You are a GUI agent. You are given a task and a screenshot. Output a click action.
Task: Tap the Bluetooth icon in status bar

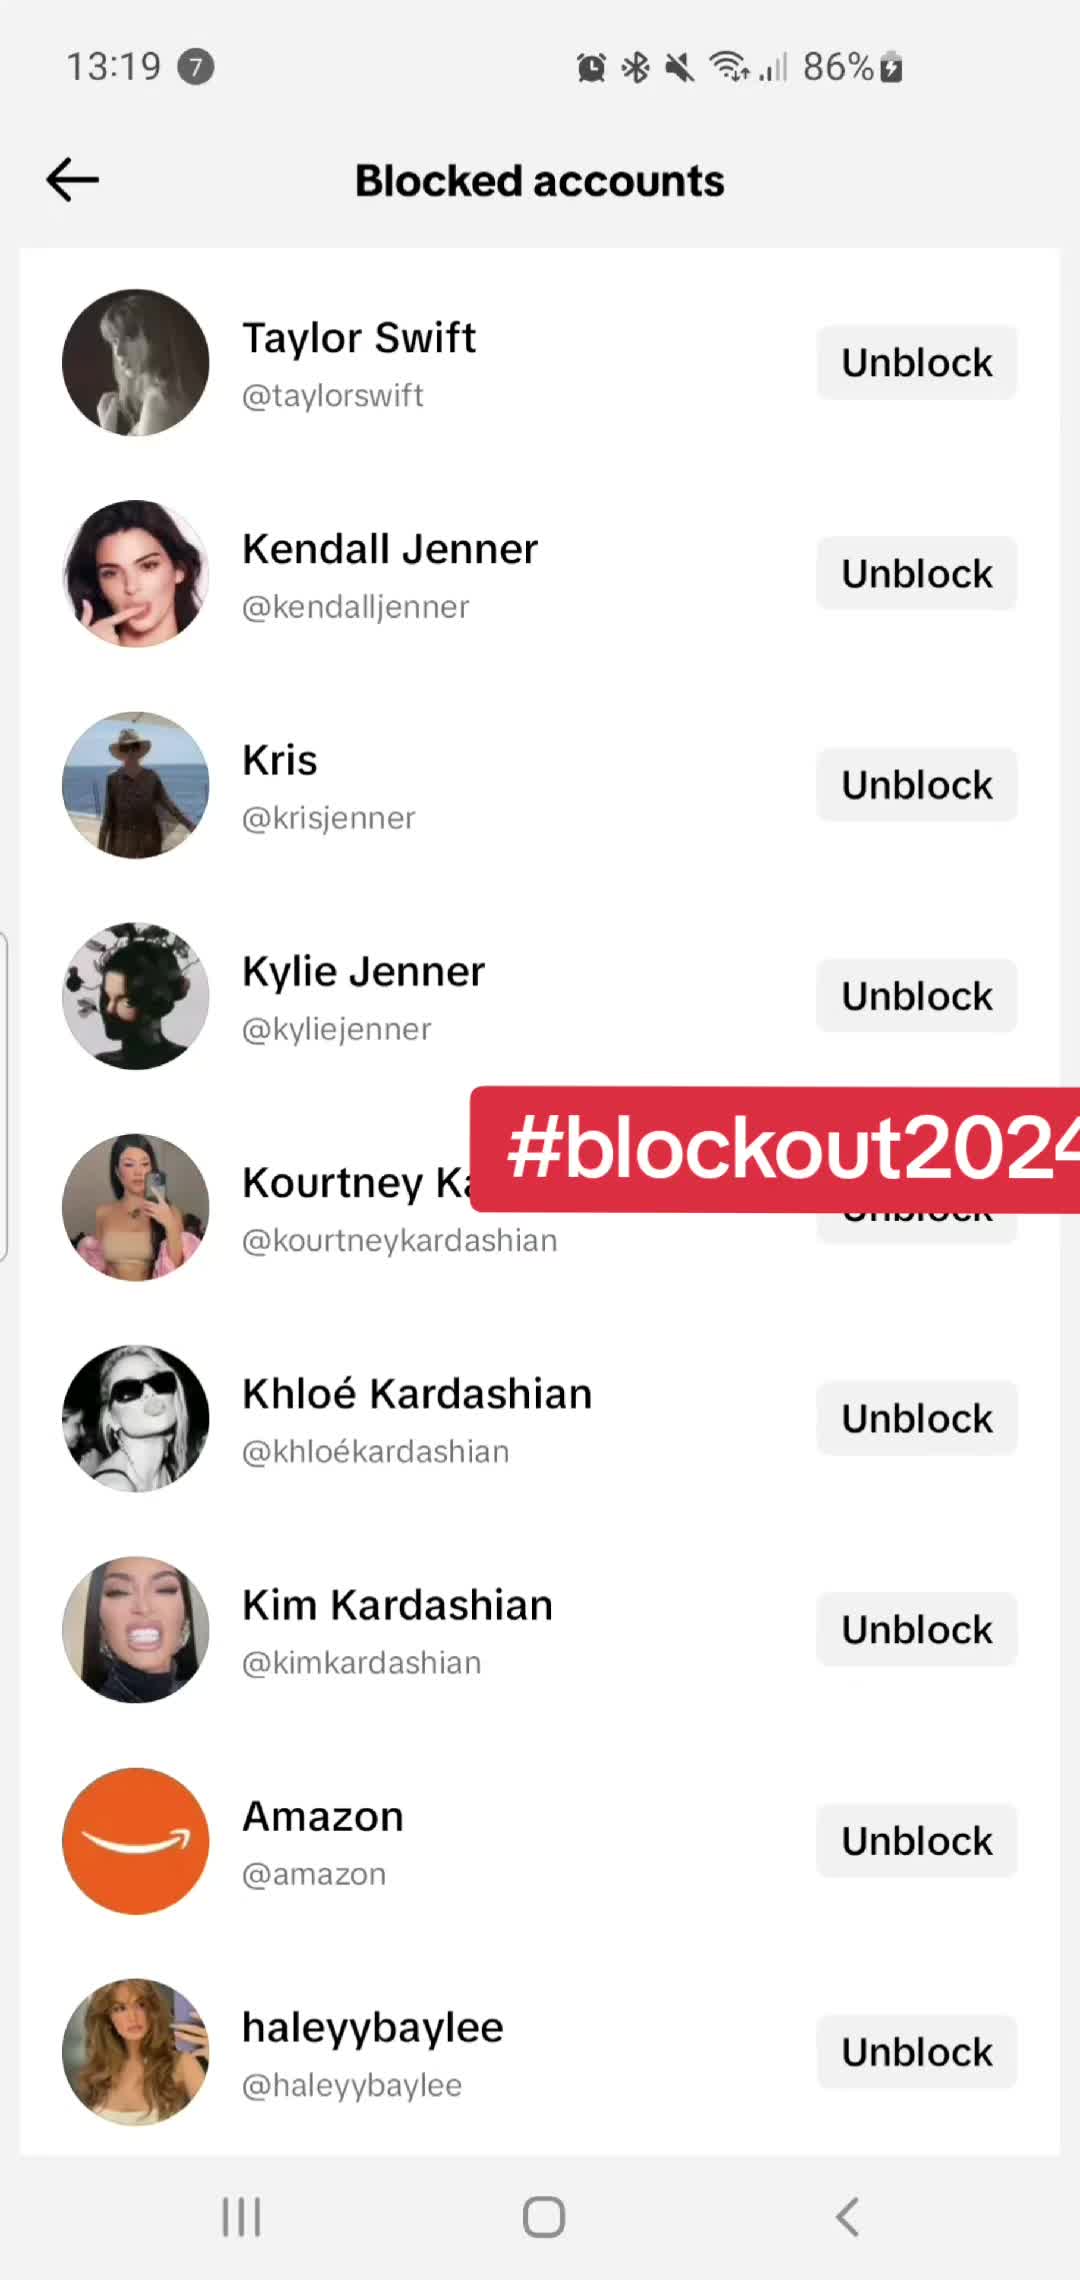click(635, 67)
